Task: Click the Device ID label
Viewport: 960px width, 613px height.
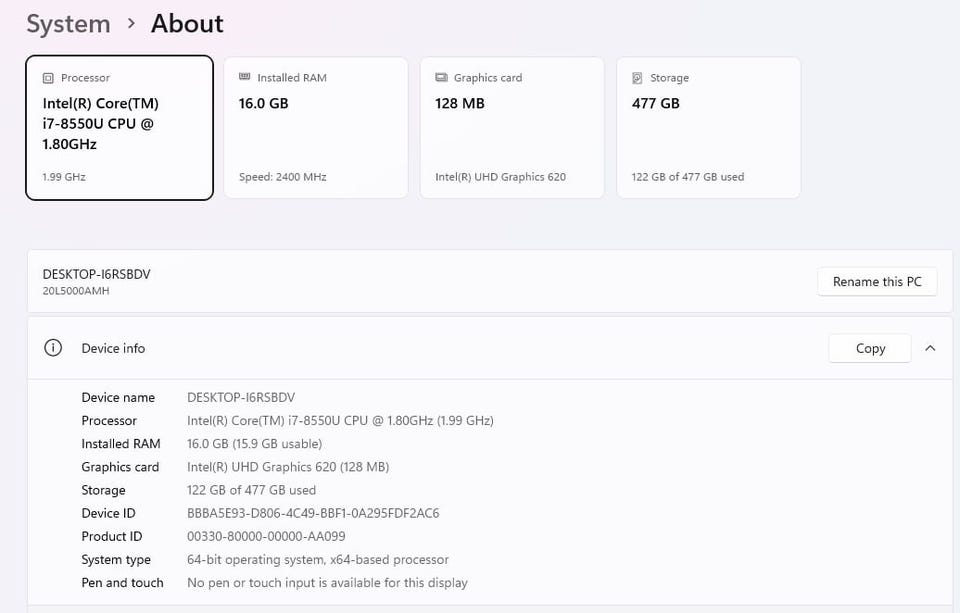Action: [108, 513]
